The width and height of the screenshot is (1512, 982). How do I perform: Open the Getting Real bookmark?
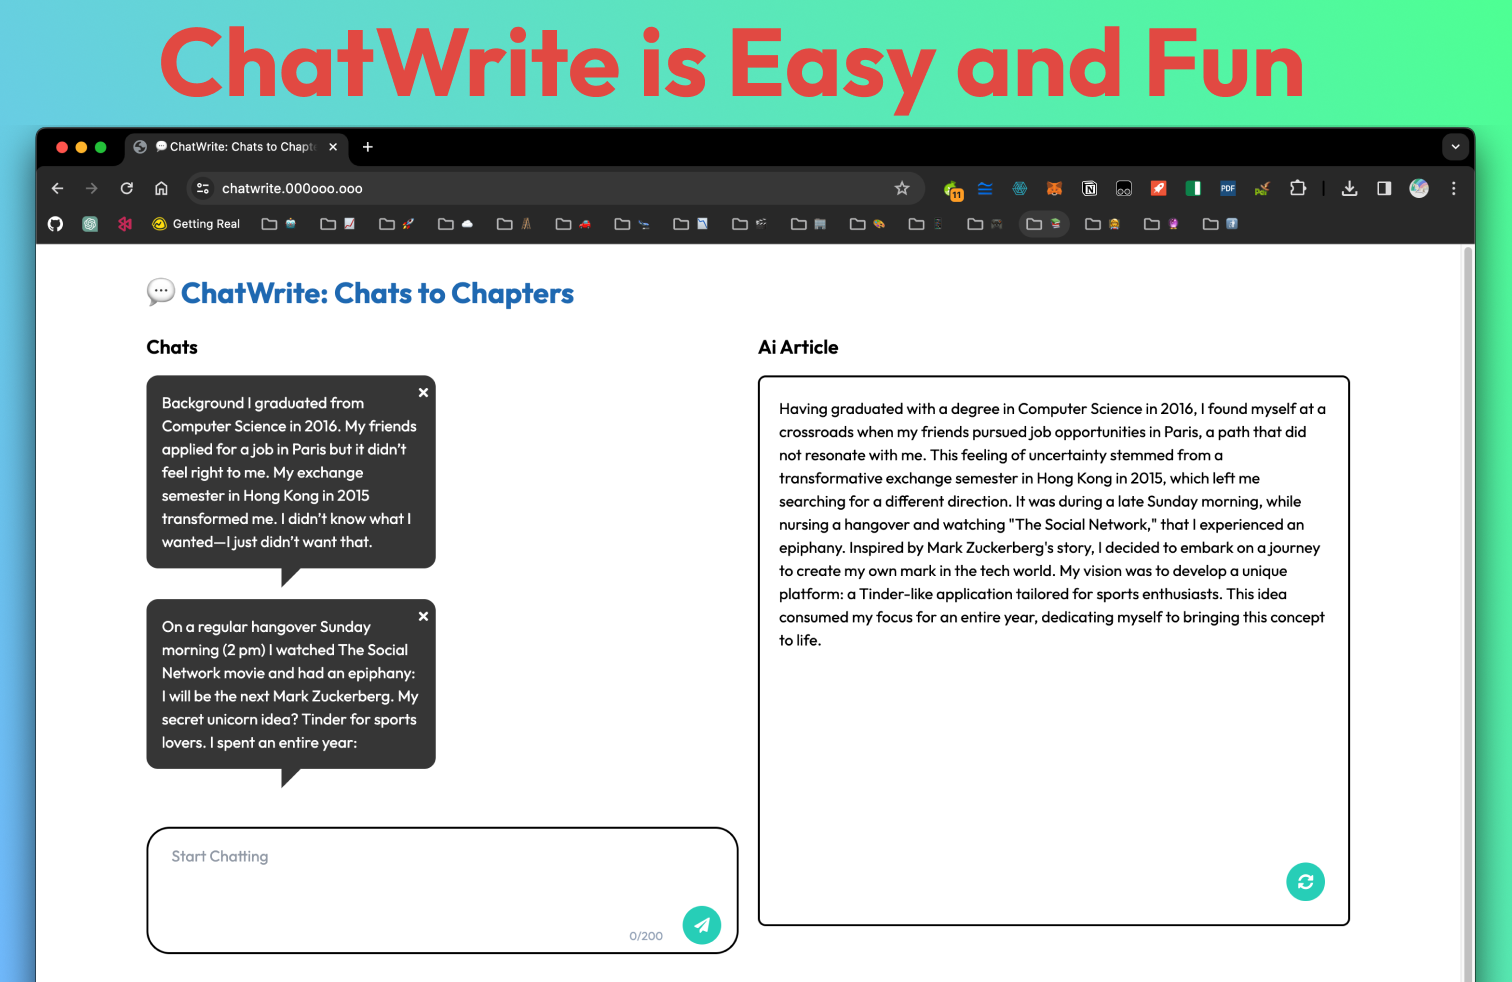coord(196,223)
